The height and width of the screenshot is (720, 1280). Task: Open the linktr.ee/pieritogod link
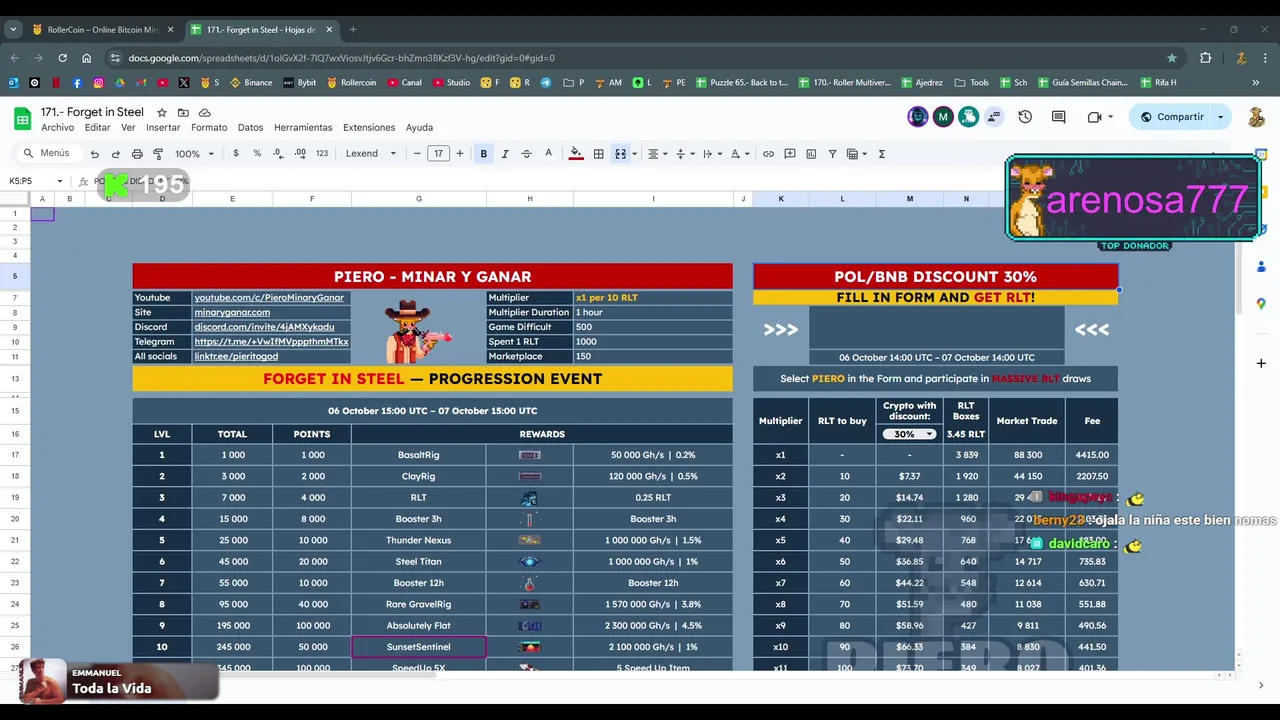[236, 356]
